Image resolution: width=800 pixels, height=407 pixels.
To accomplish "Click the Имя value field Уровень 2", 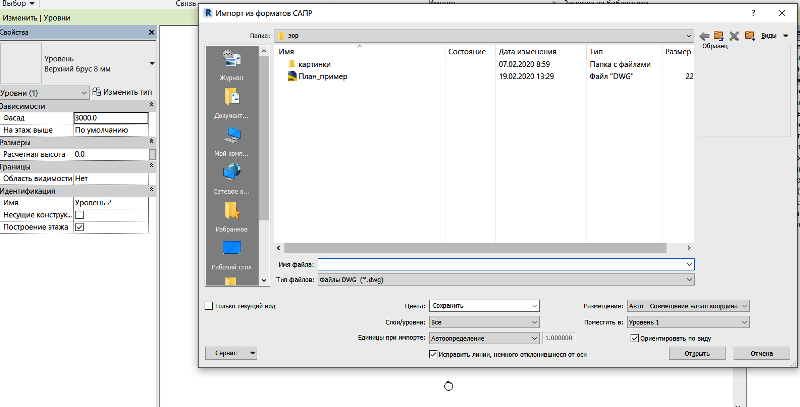I will (x=111, y=202).
